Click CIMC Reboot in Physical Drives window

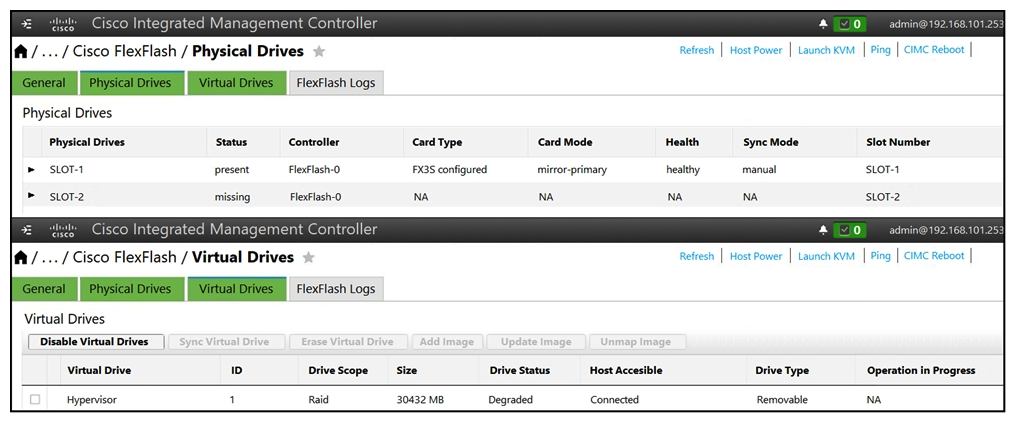(x=934, y=50)
